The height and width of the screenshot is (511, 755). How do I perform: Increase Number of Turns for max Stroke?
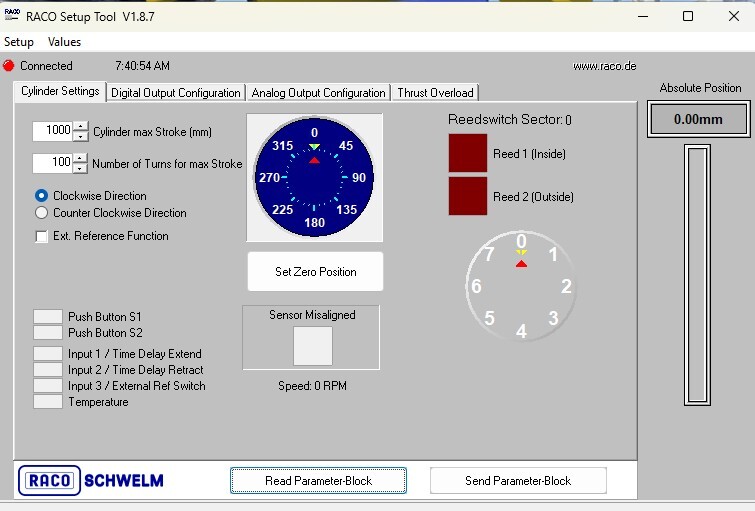[80, 158]
